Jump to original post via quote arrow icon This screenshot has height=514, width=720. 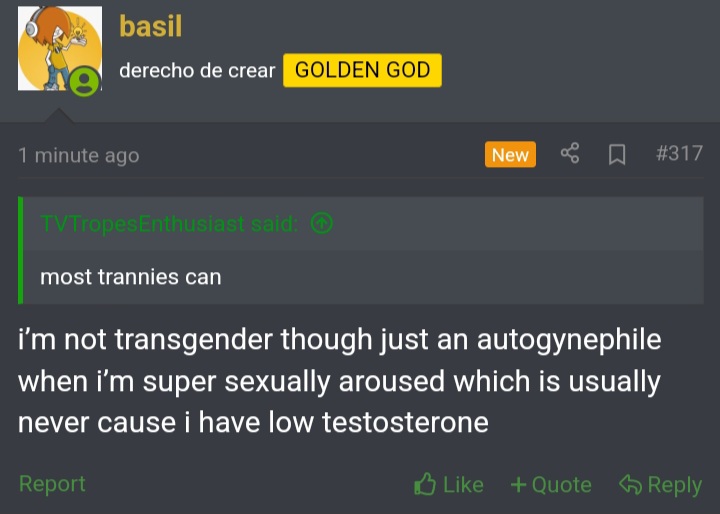point(321,224)
